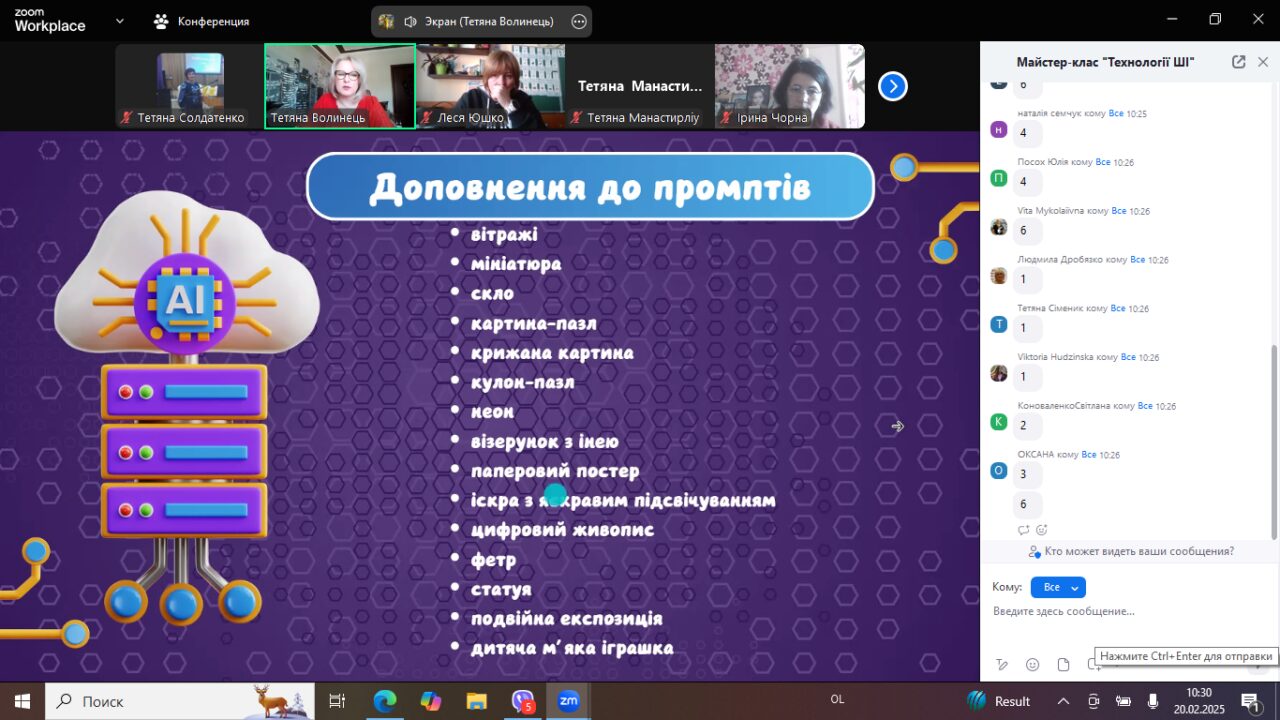This screenshot has height=720, width=1280.
Task: Open Copilot from the taskbar
Action: coord(431,701)
